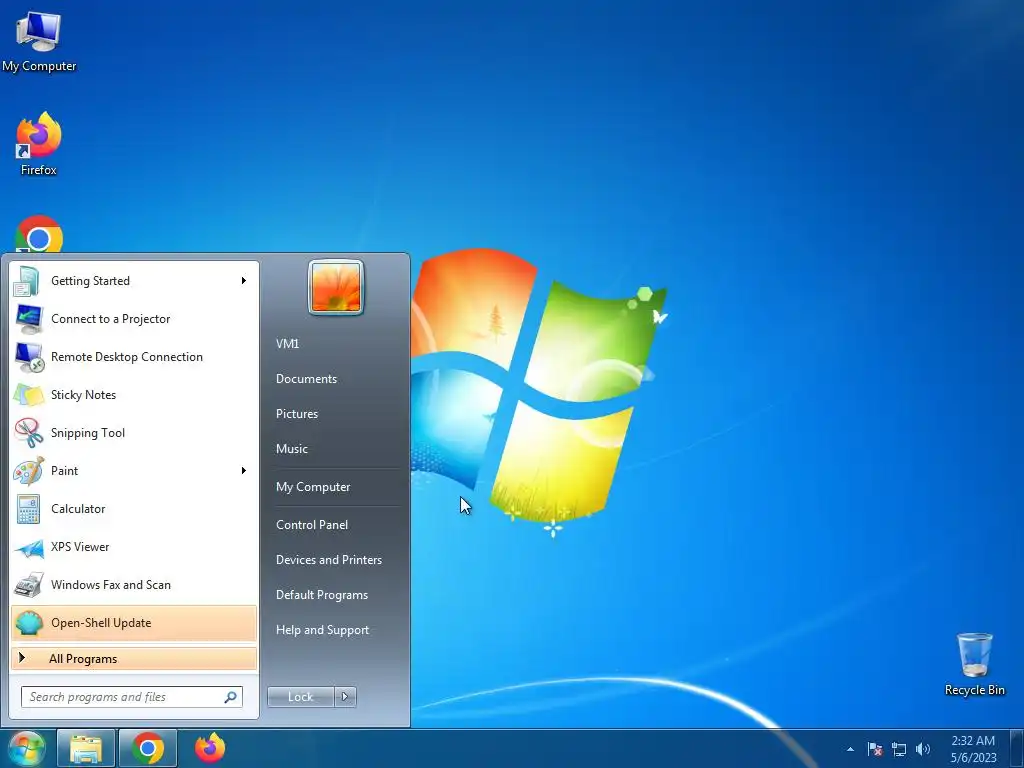Open Chrome from the taskbar

point(148,748)
